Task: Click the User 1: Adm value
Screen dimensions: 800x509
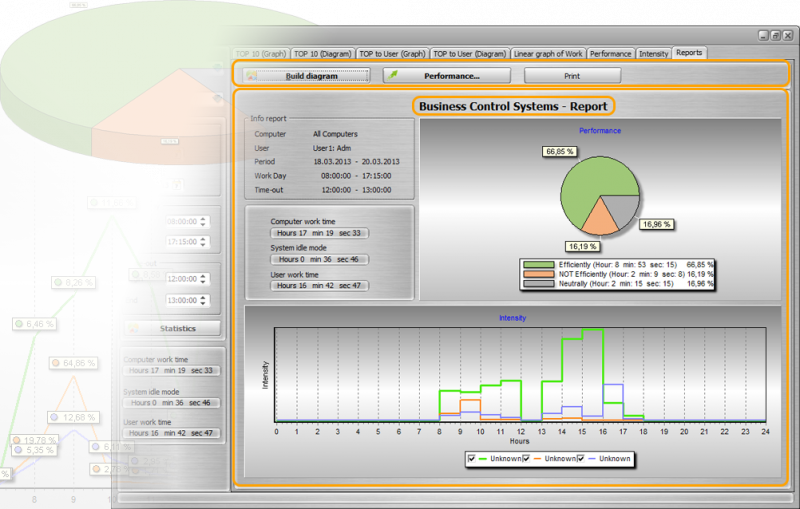Action: coord(332,148)
